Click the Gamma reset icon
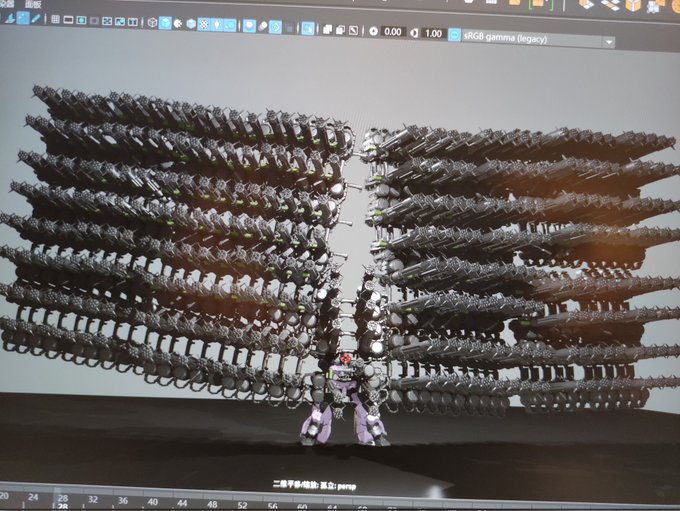Screen dimensions: 680x511 point(415,33)
